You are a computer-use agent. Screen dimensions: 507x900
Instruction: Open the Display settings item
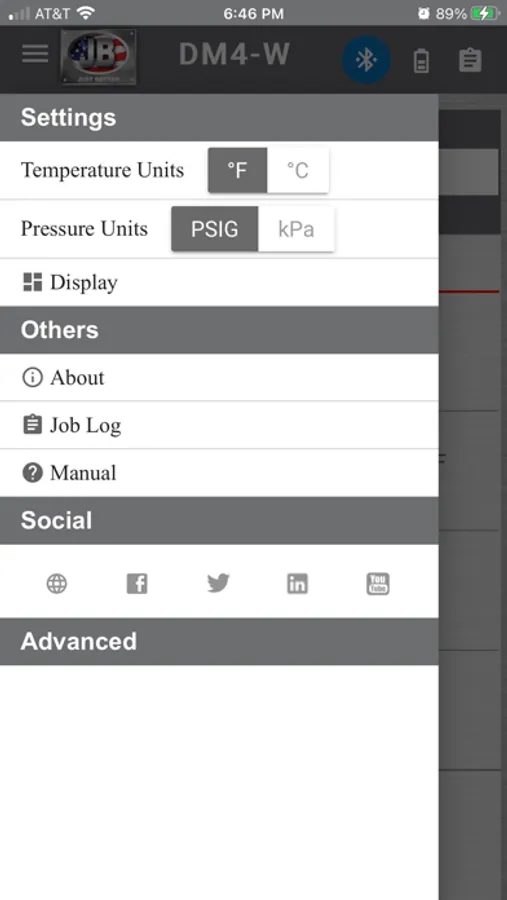click(x=219, y=282)
